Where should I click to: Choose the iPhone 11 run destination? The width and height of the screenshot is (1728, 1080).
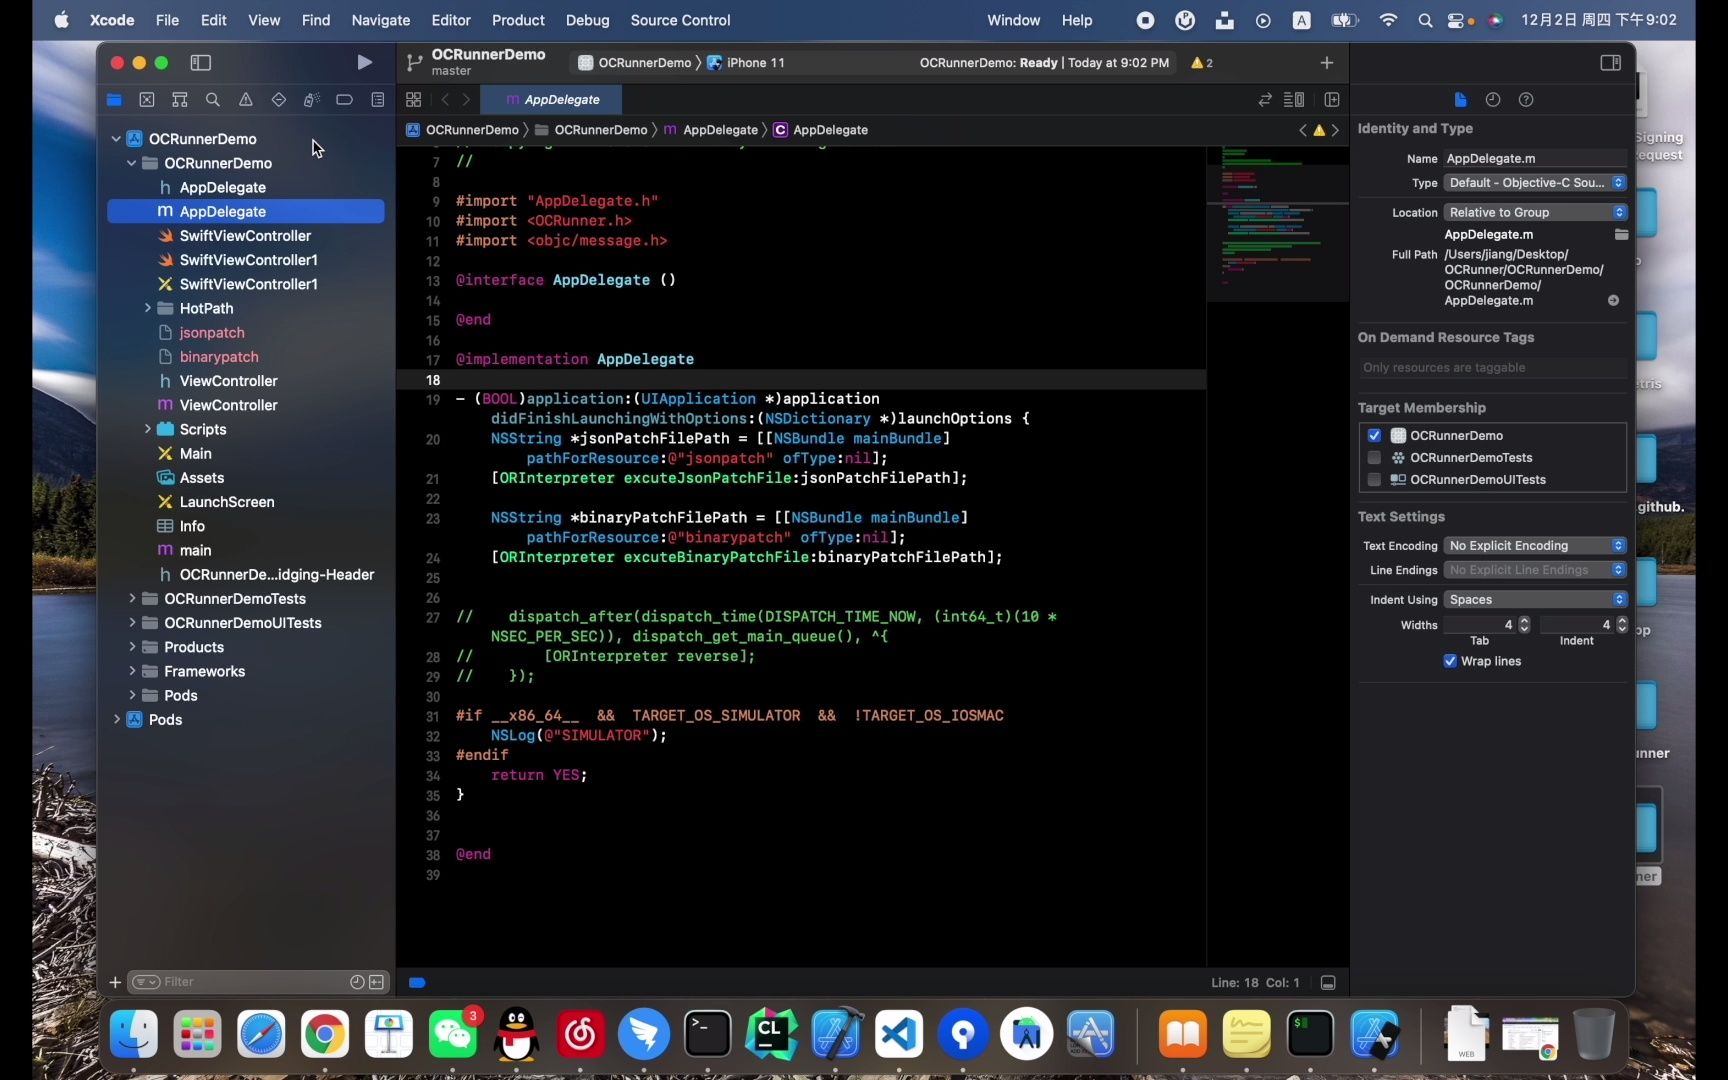[x=746, y=62]
